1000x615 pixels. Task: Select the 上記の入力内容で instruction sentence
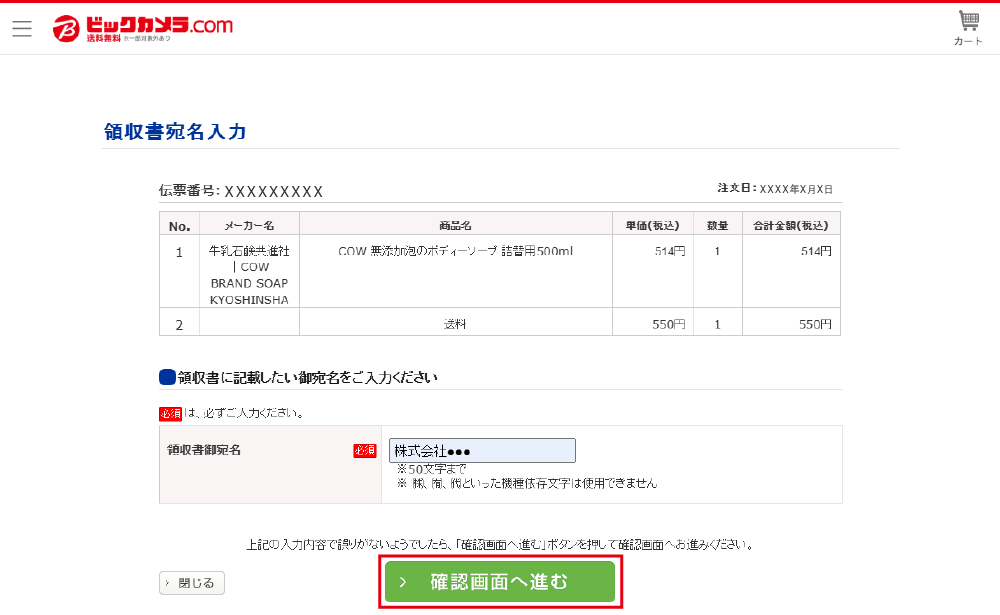501,544
